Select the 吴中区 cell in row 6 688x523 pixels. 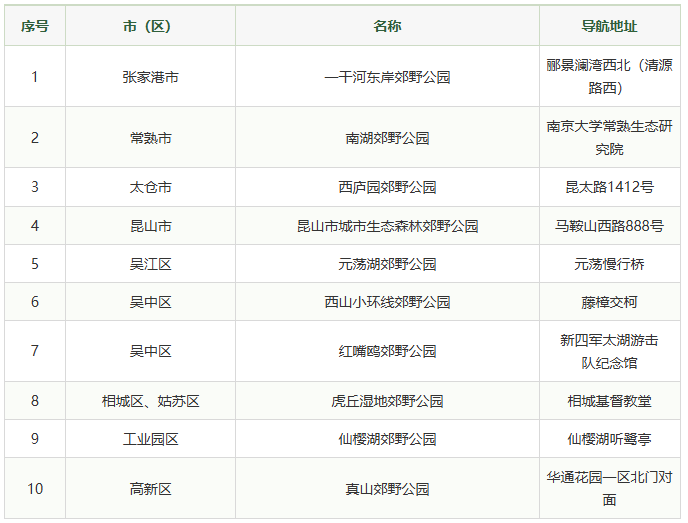click(150, 302)
